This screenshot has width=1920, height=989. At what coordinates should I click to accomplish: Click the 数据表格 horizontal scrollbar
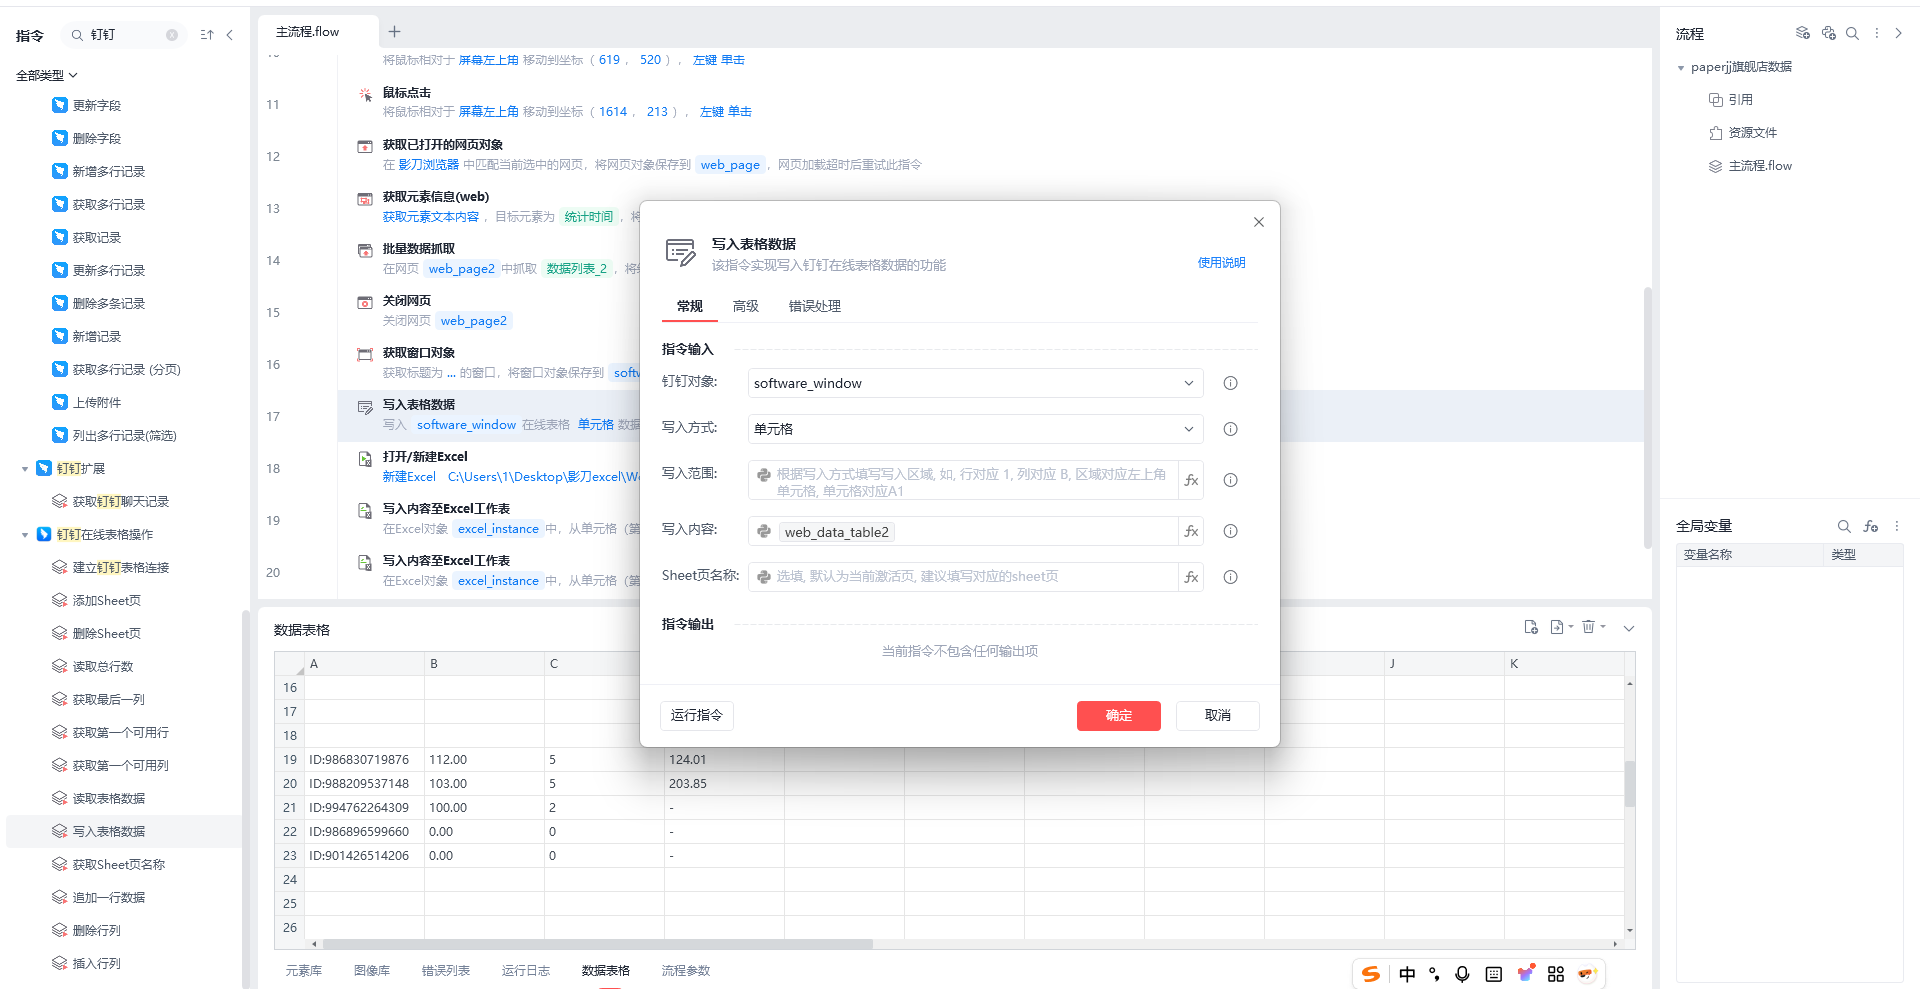598,944
